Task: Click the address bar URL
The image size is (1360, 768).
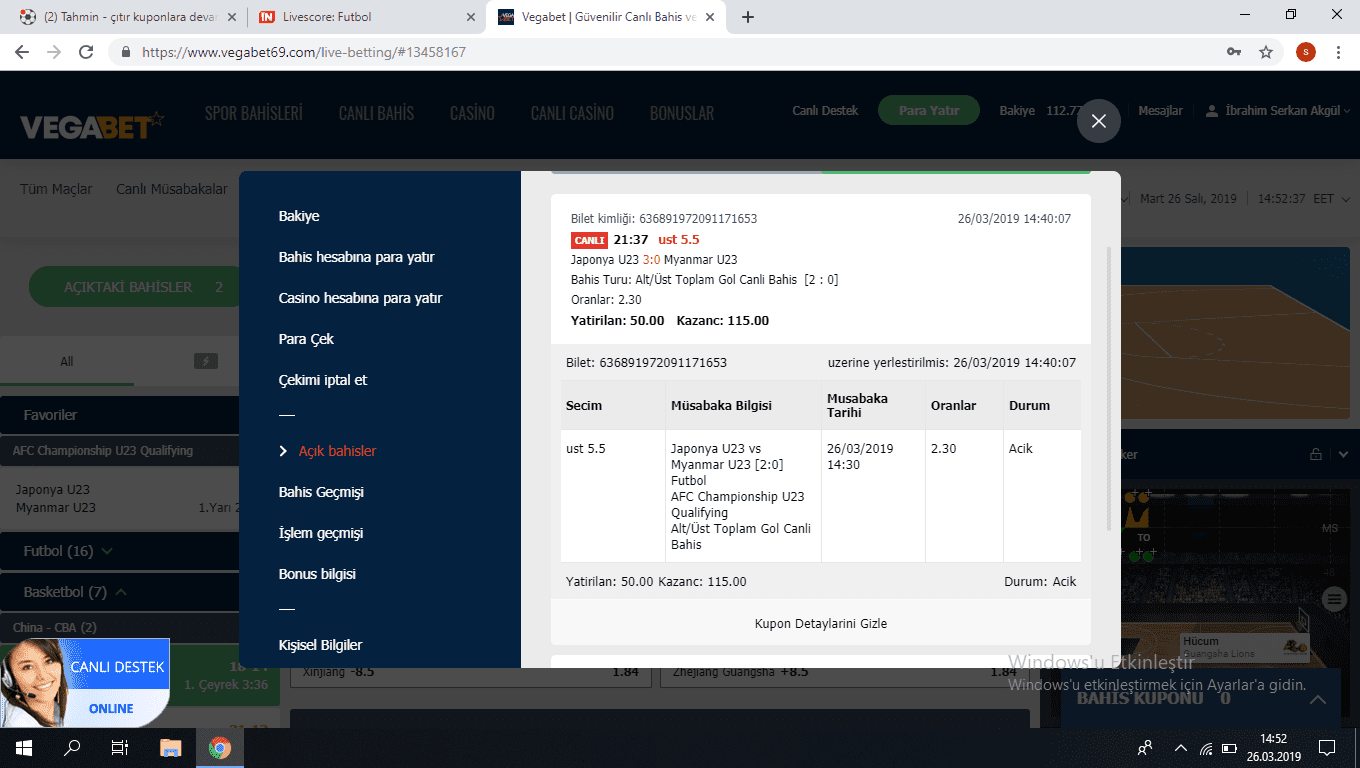Action: point(304,52)
